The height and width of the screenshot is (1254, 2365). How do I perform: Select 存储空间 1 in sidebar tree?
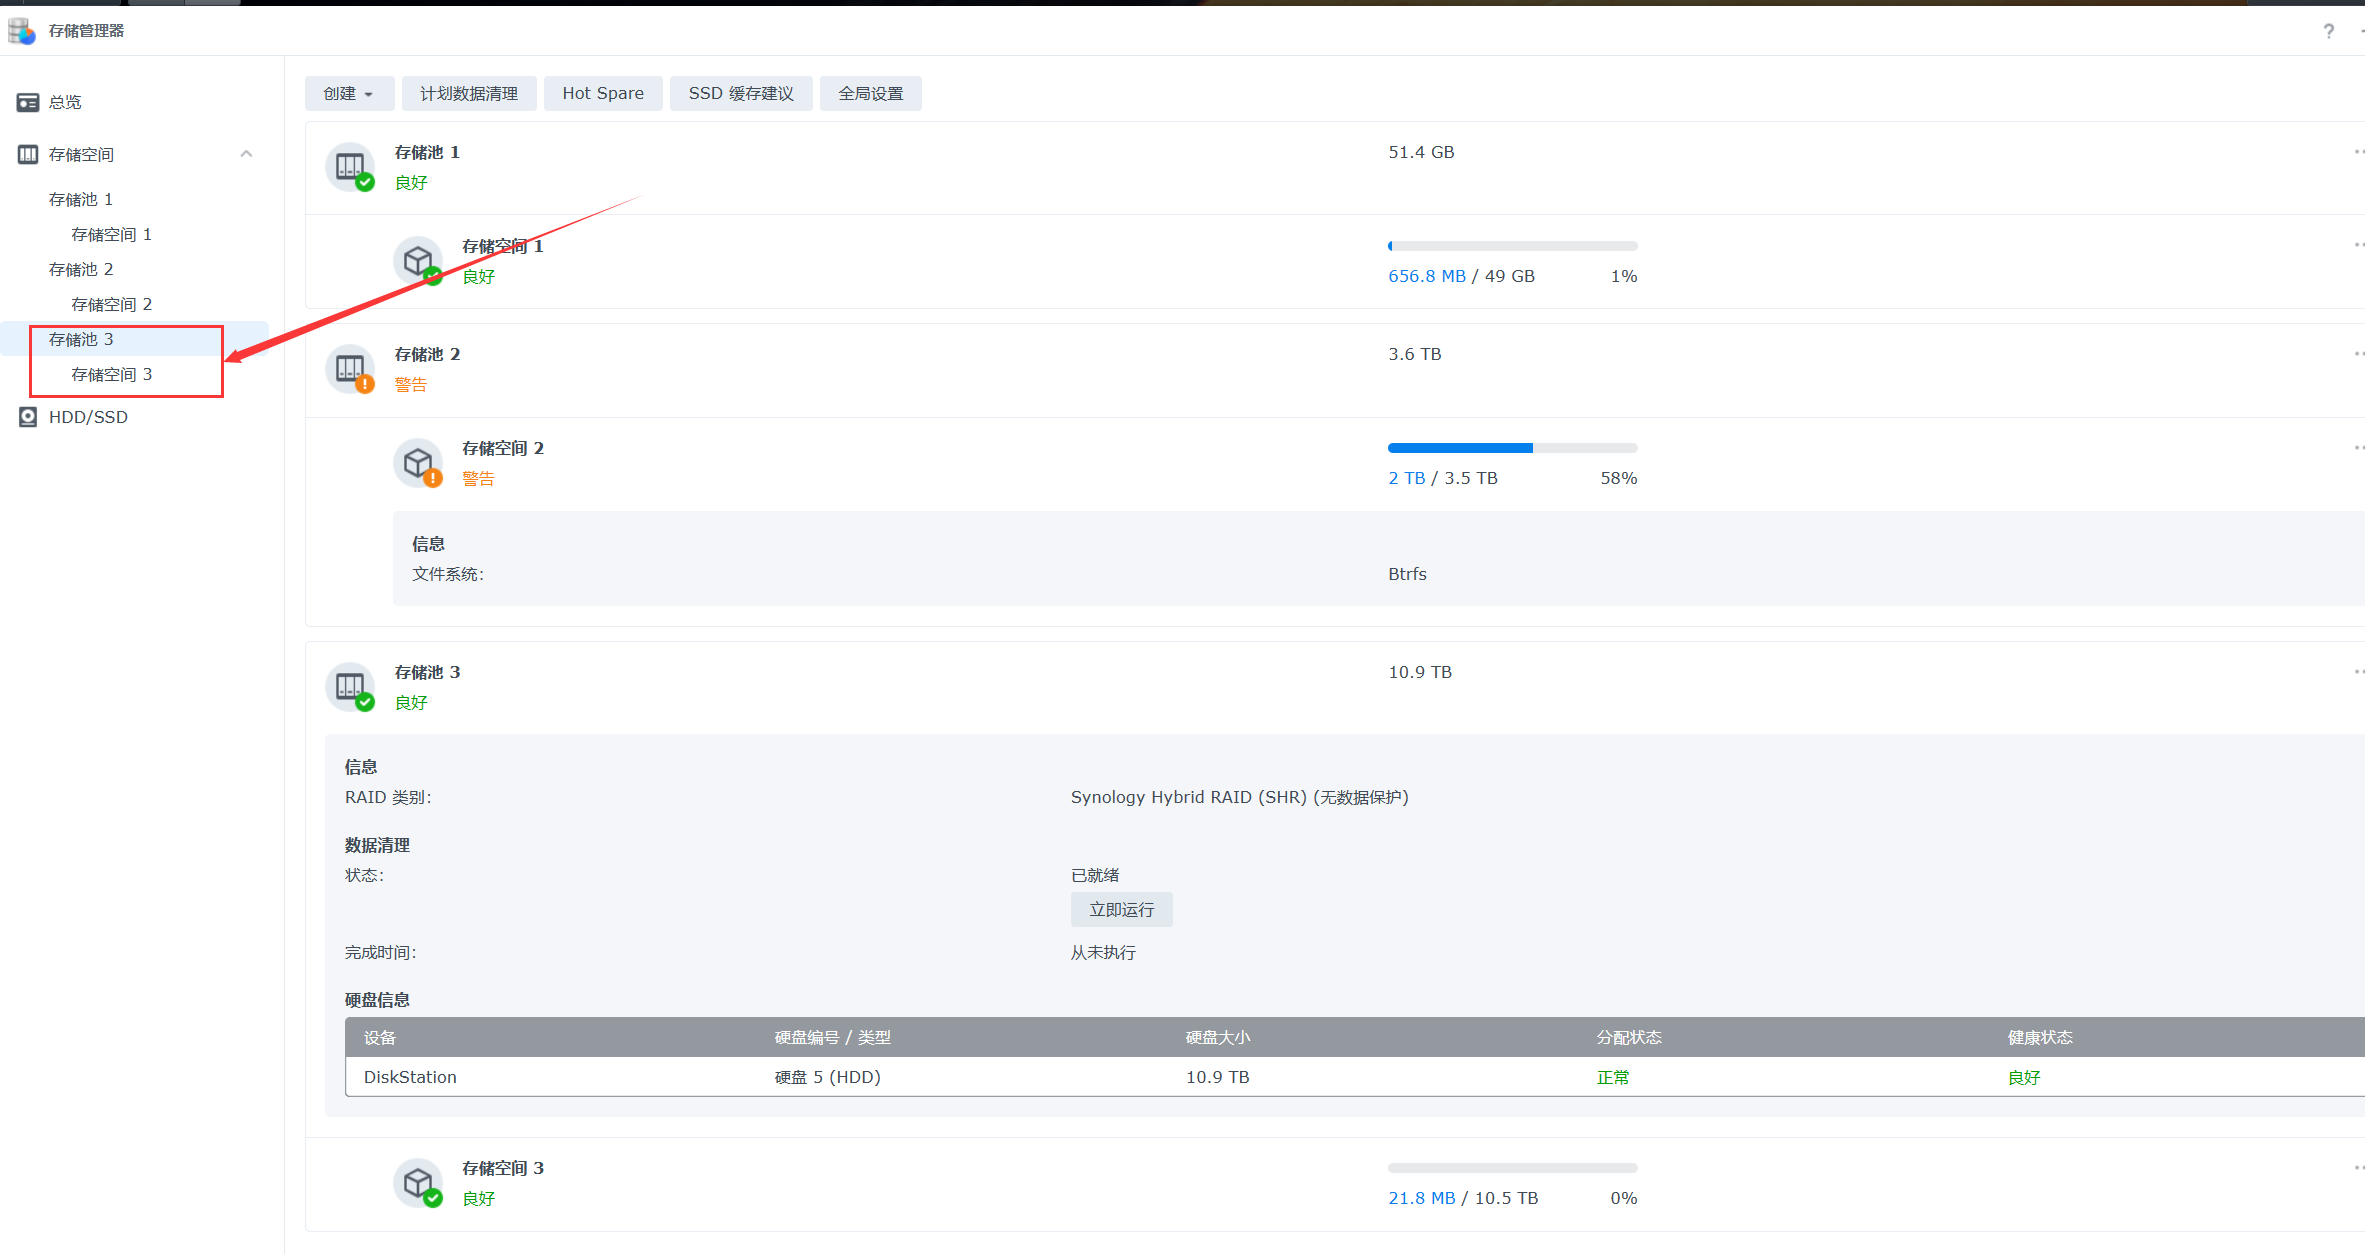(111, 234)
